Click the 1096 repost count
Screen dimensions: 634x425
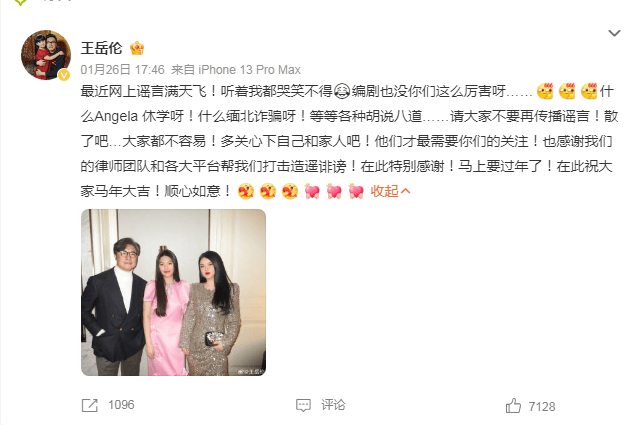coord(121,405)
